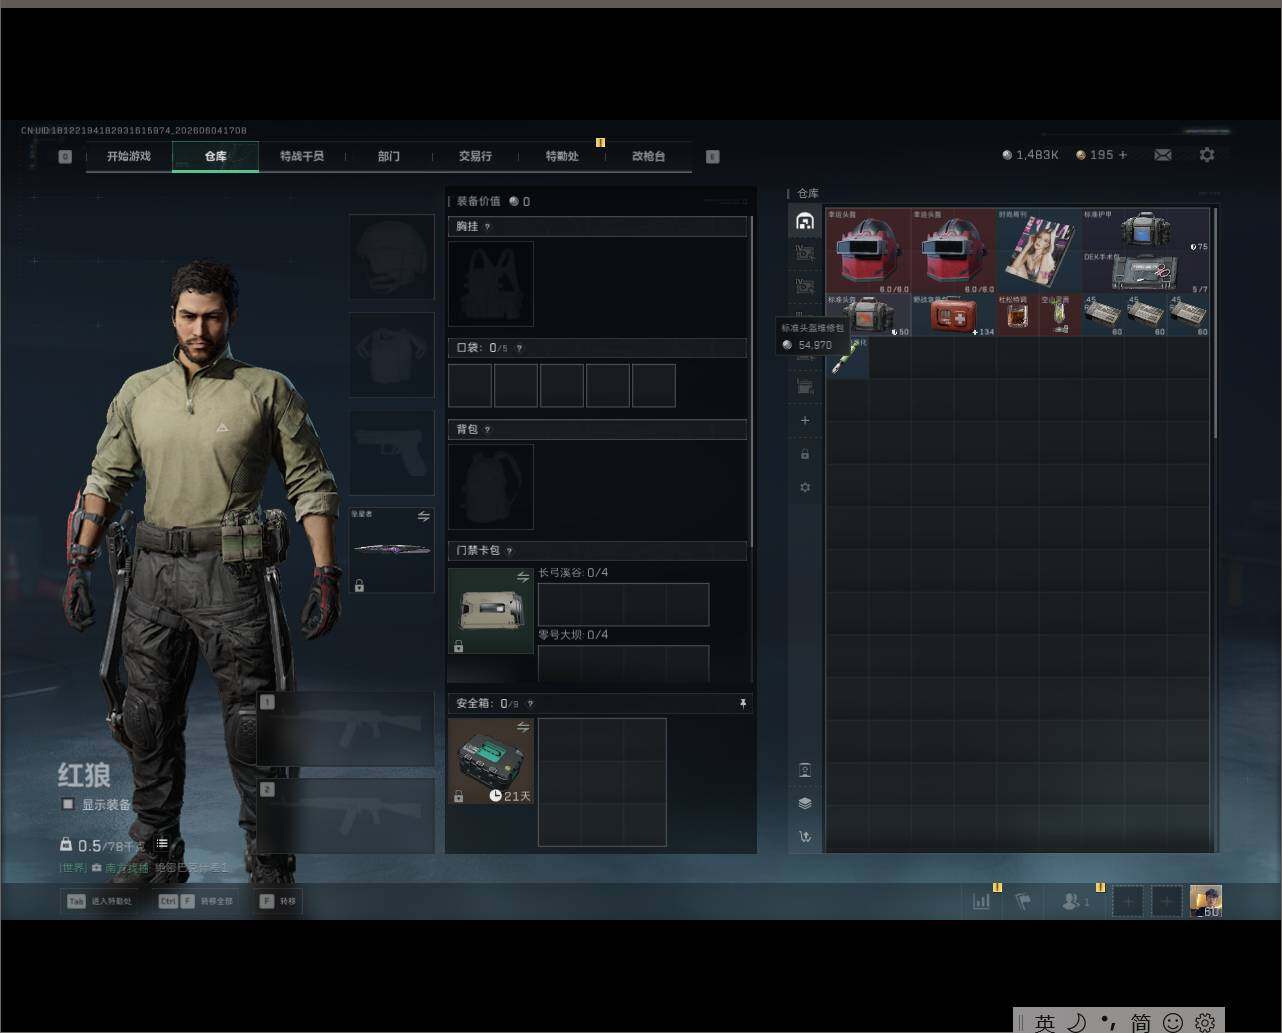Go to the 交易行 tab
Screen dimensions: 1282x1033
click(475, 156)
